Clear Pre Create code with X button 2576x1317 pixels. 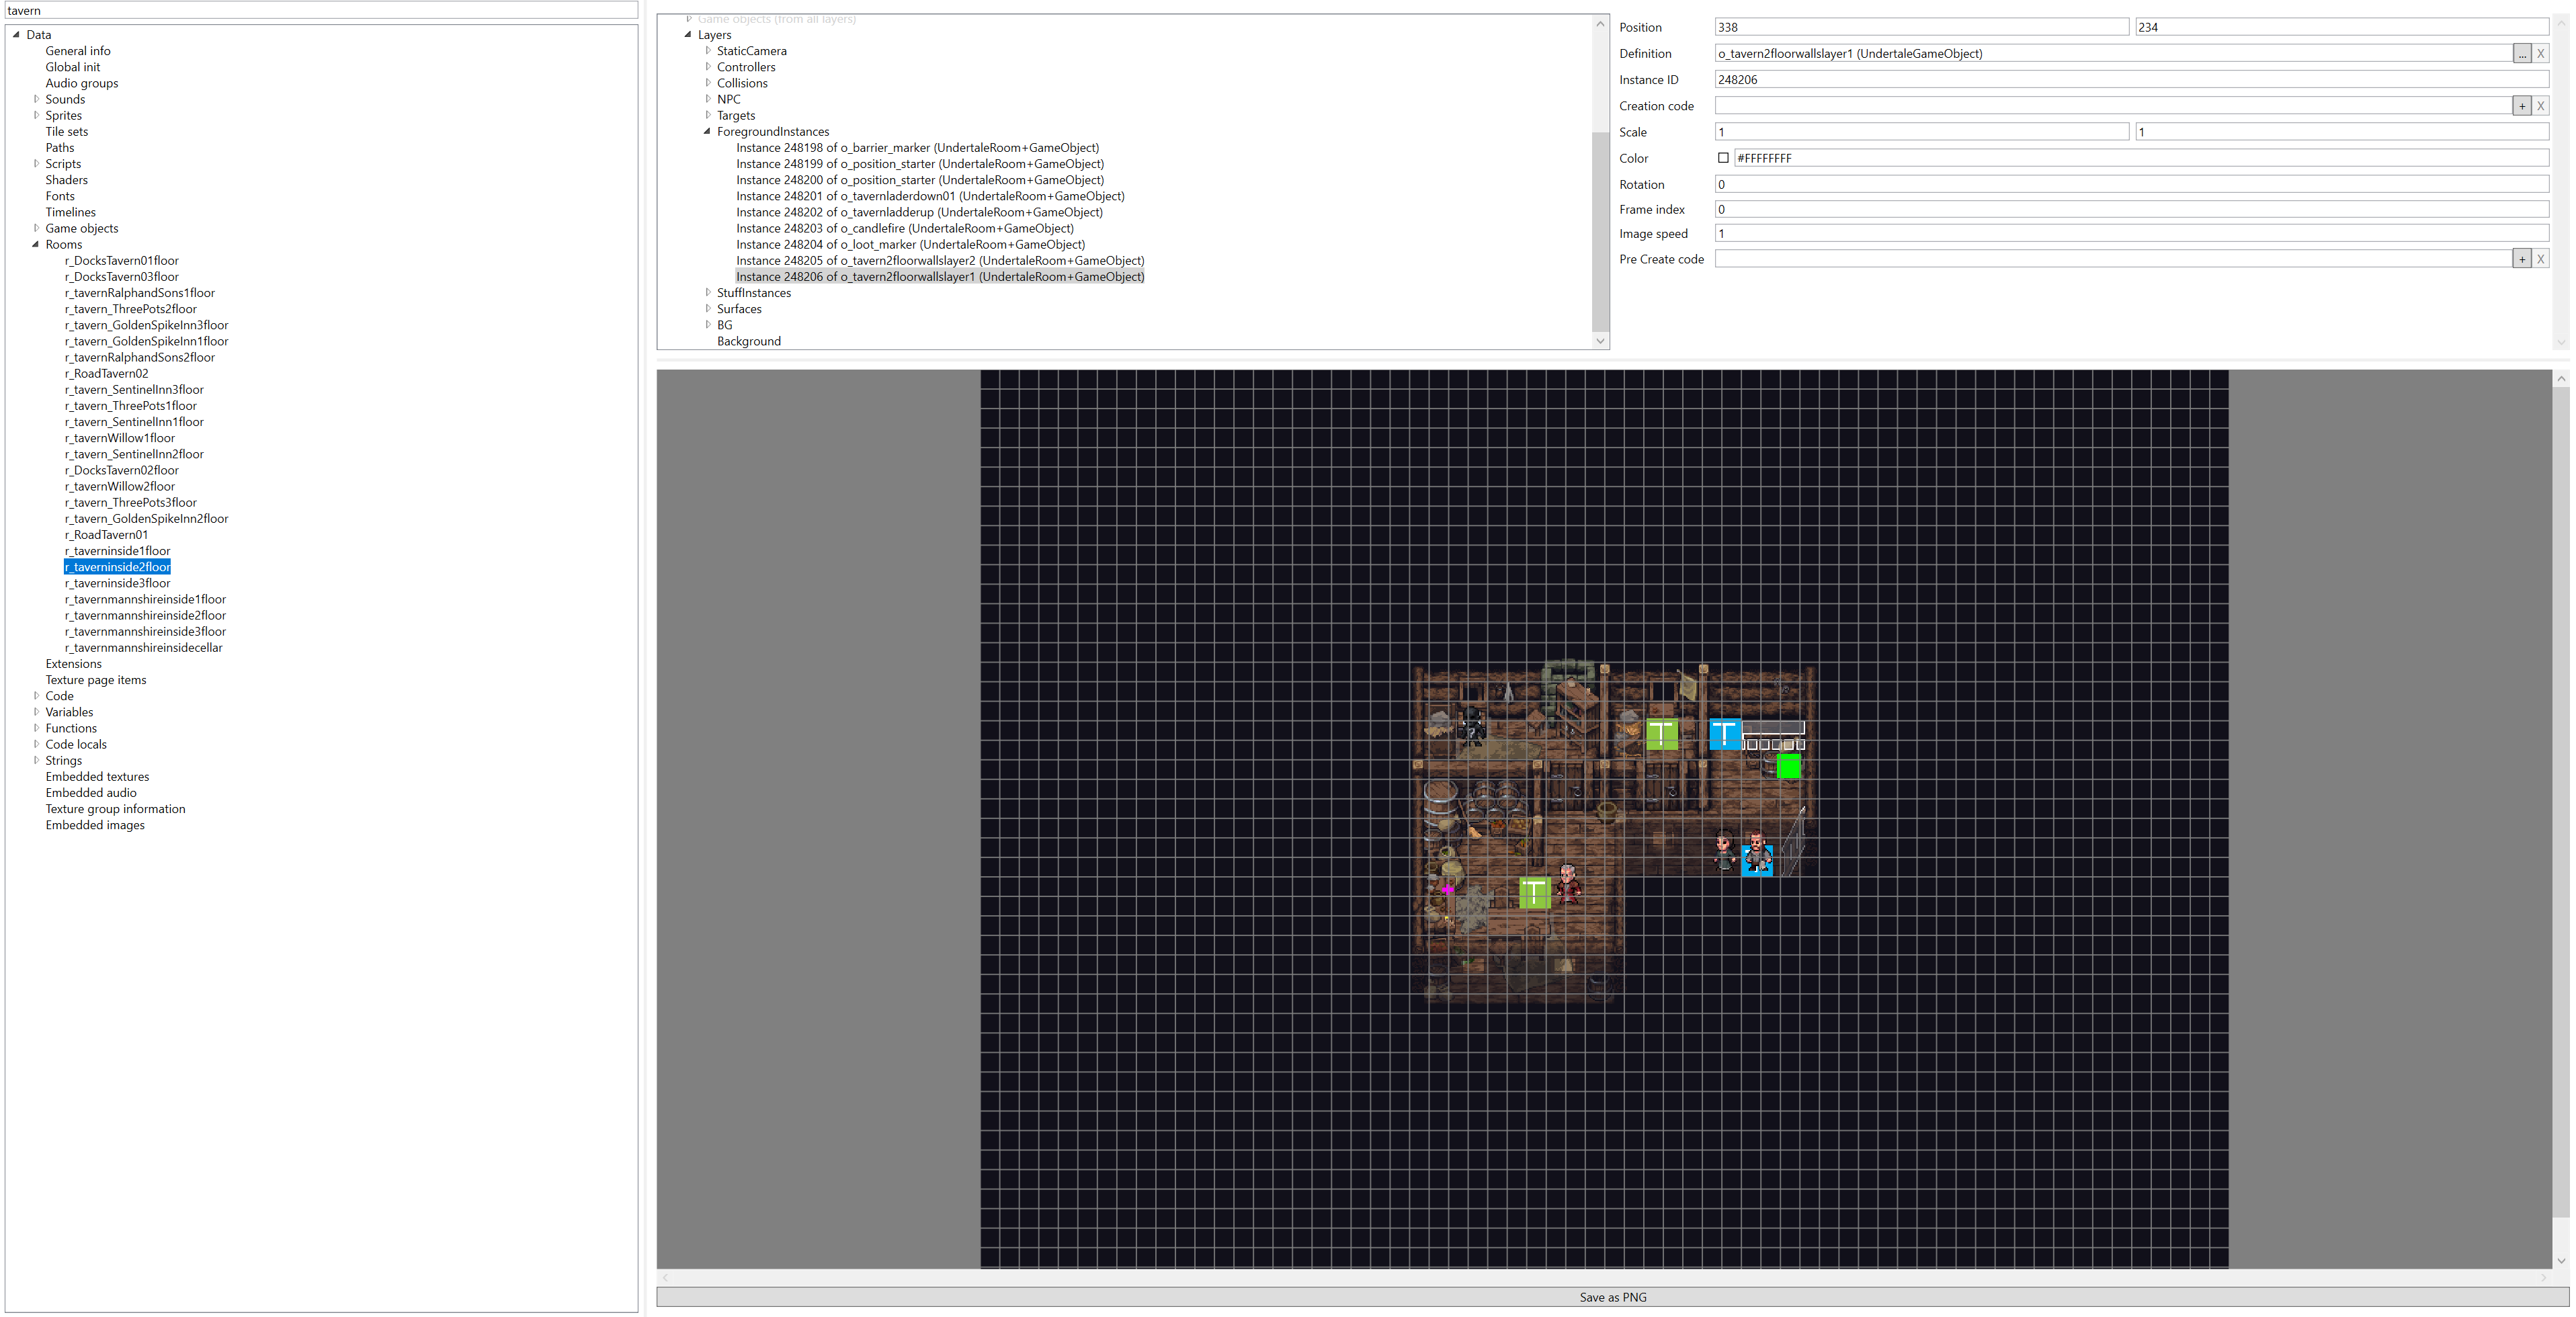click(x=2540, y=259)
